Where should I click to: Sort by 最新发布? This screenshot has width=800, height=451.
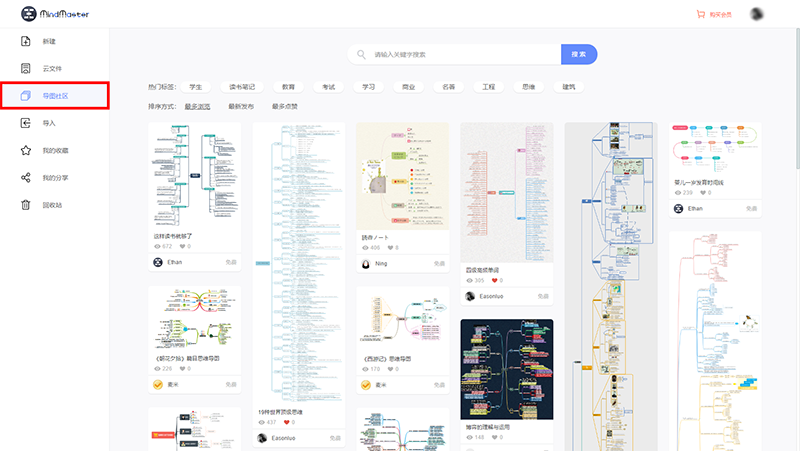click(241, 107)
